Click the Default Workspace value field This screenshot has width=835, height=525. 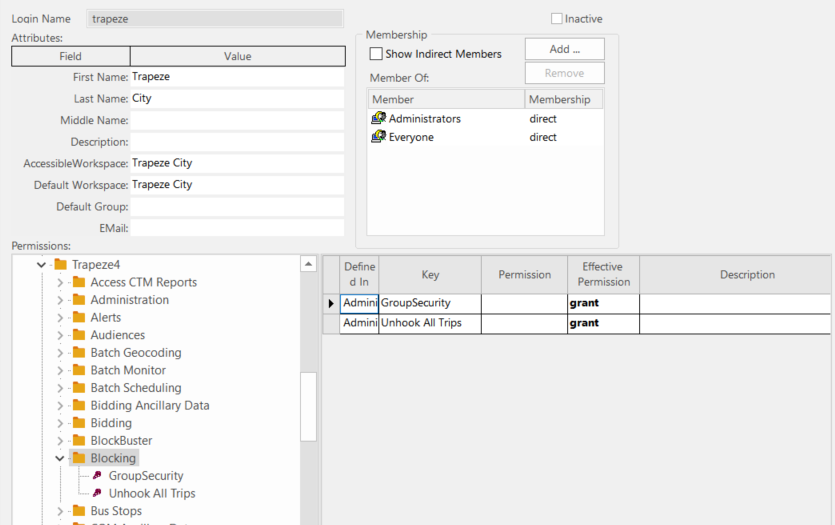click(x=238, y=185)
